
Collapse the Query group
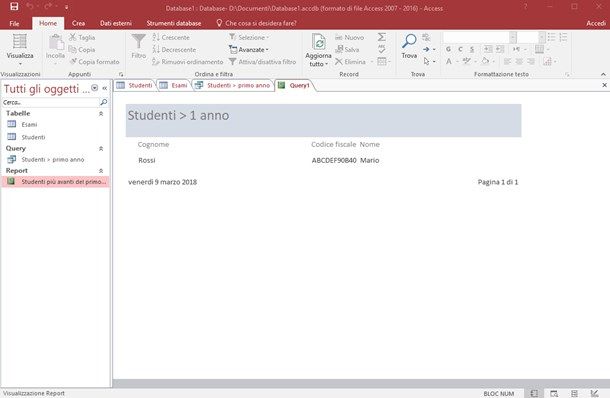tap(101, 149)
